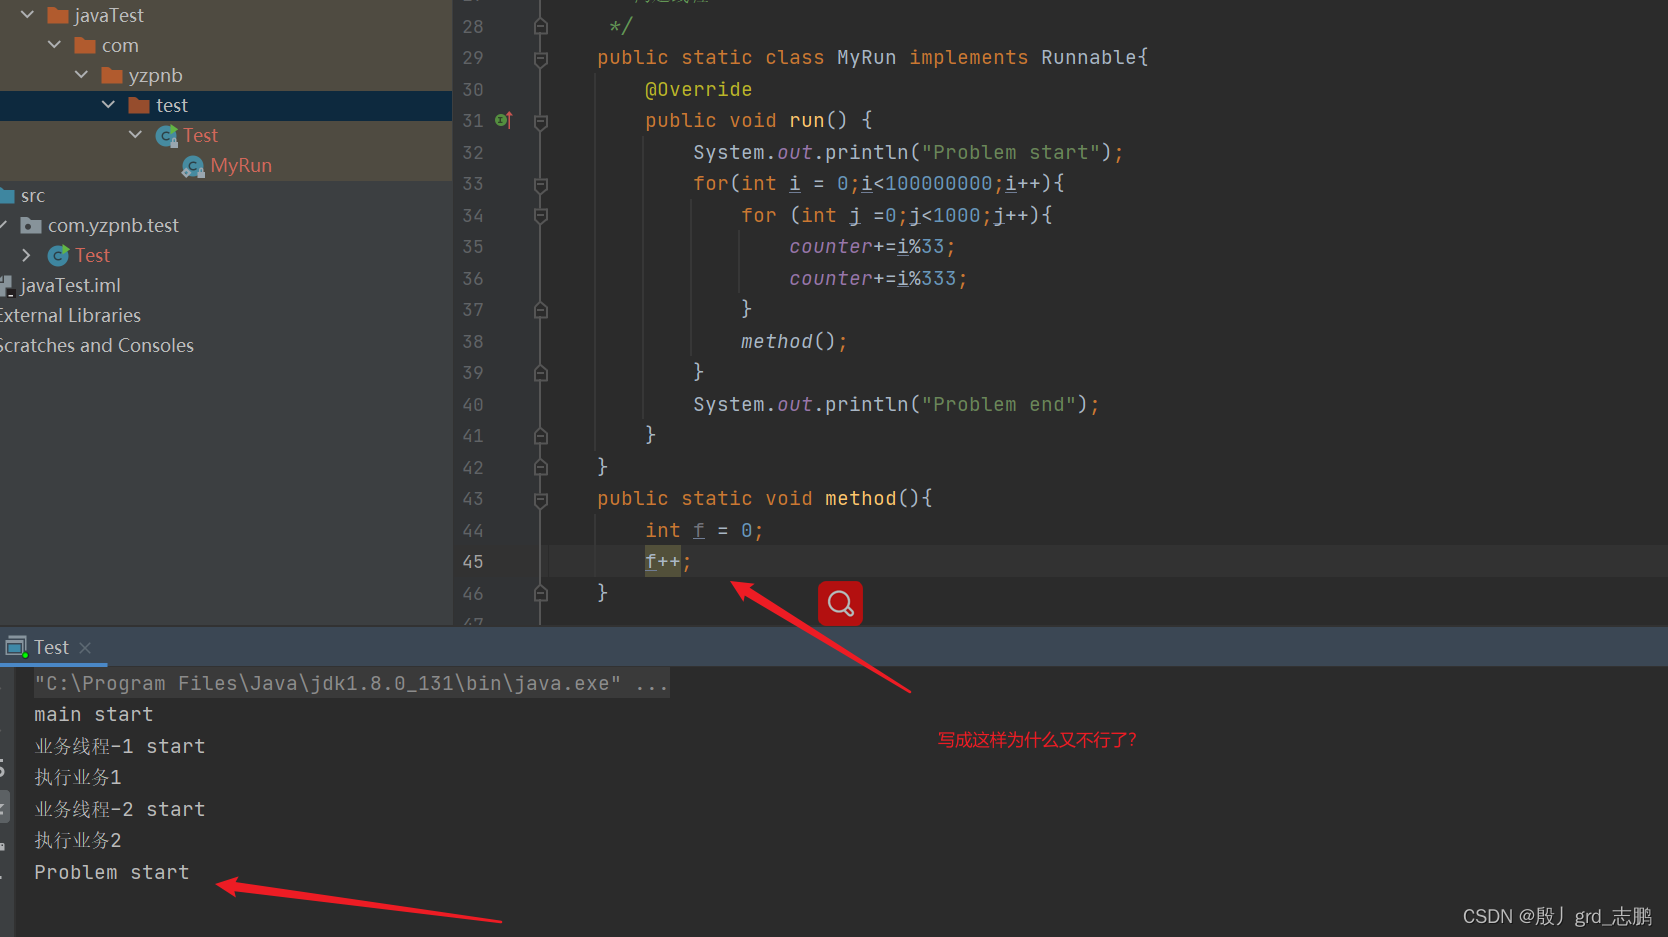Click line number 45 in gutter
Image resolution: width=1668 pixels, height=937 pixels.
pos(473,562)
